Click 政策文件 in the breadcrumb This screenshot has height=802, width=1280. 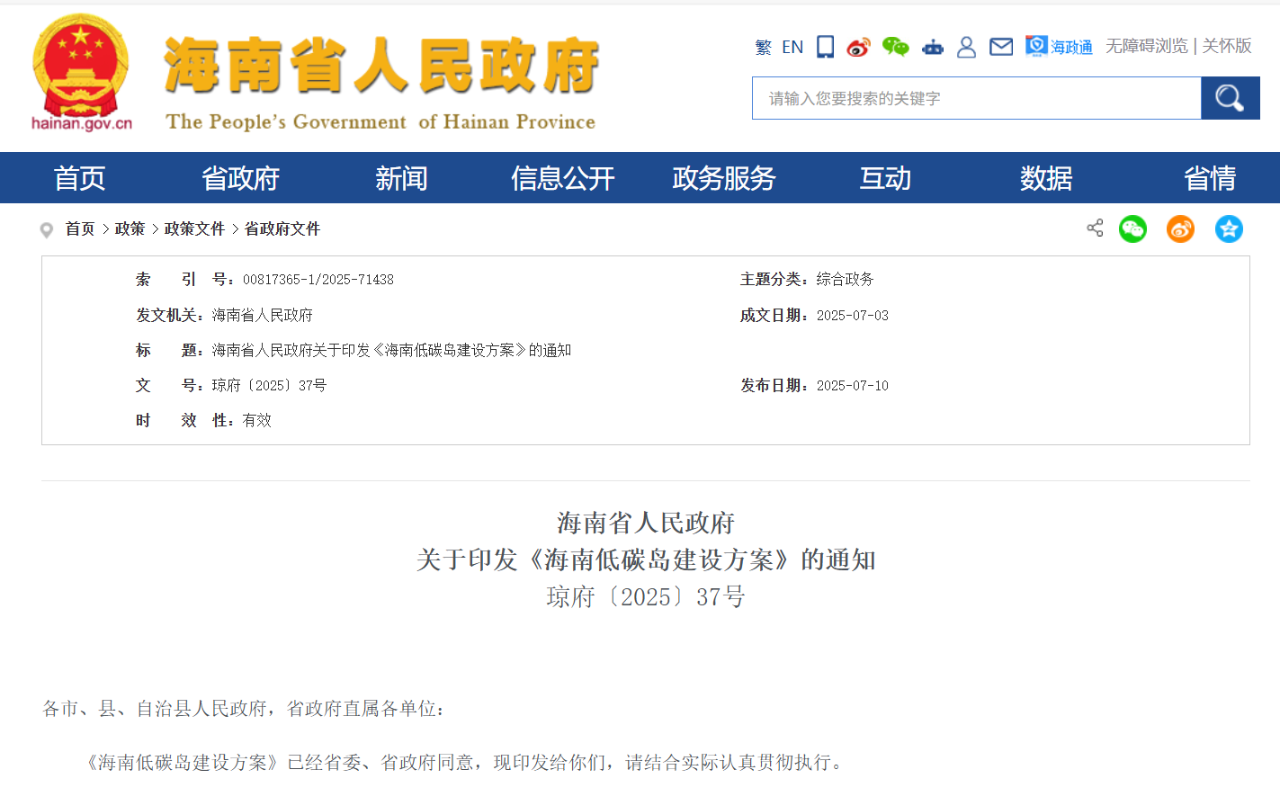point(195,229)
